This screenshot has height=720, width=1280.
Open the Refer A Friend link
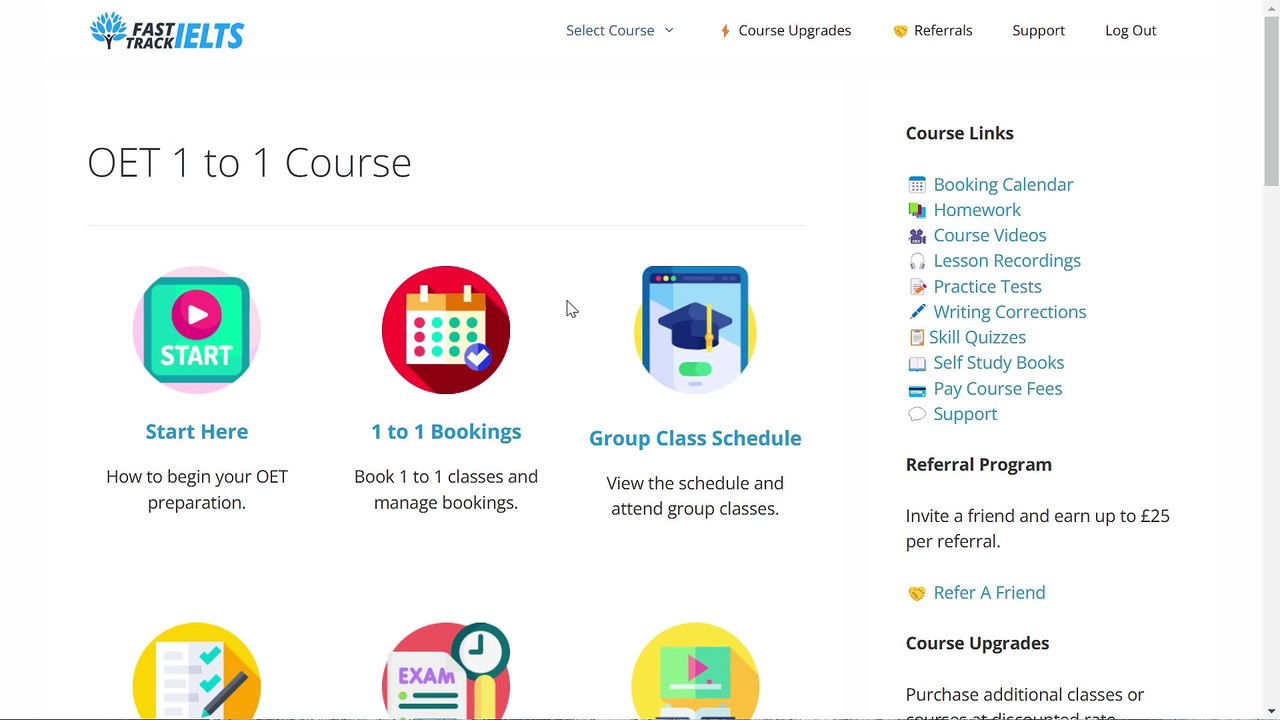pyautogui.click(x=989, y=593)
